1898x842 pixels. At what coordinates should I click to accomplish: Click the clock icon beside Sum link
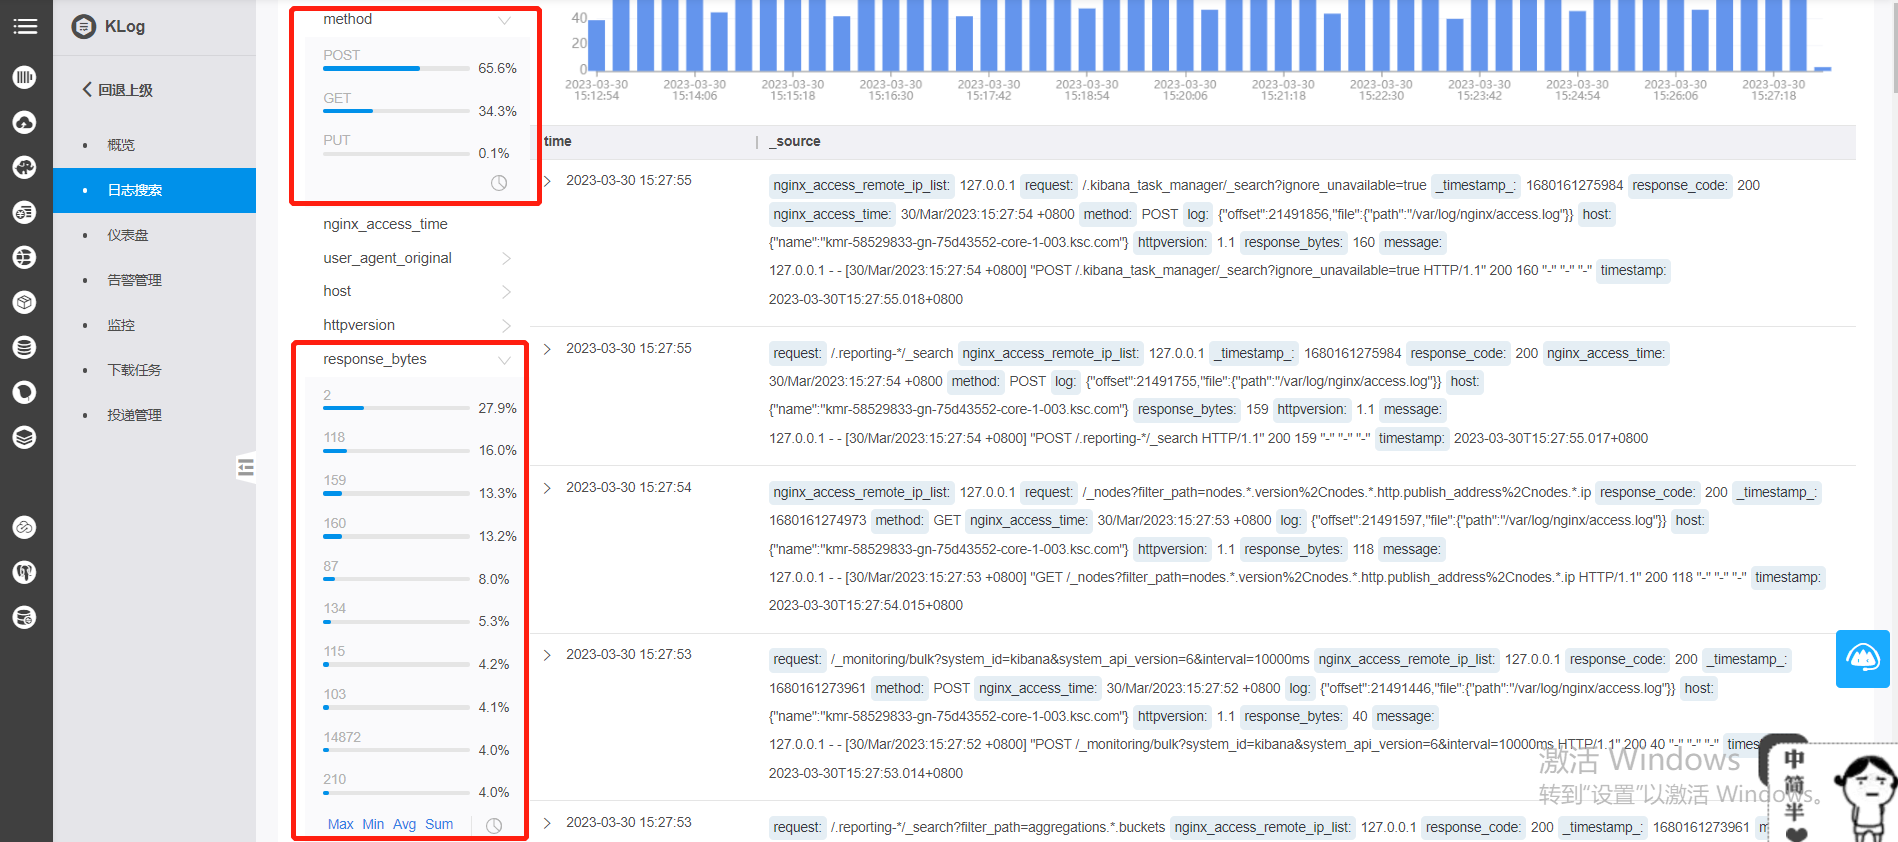point(494,825)
